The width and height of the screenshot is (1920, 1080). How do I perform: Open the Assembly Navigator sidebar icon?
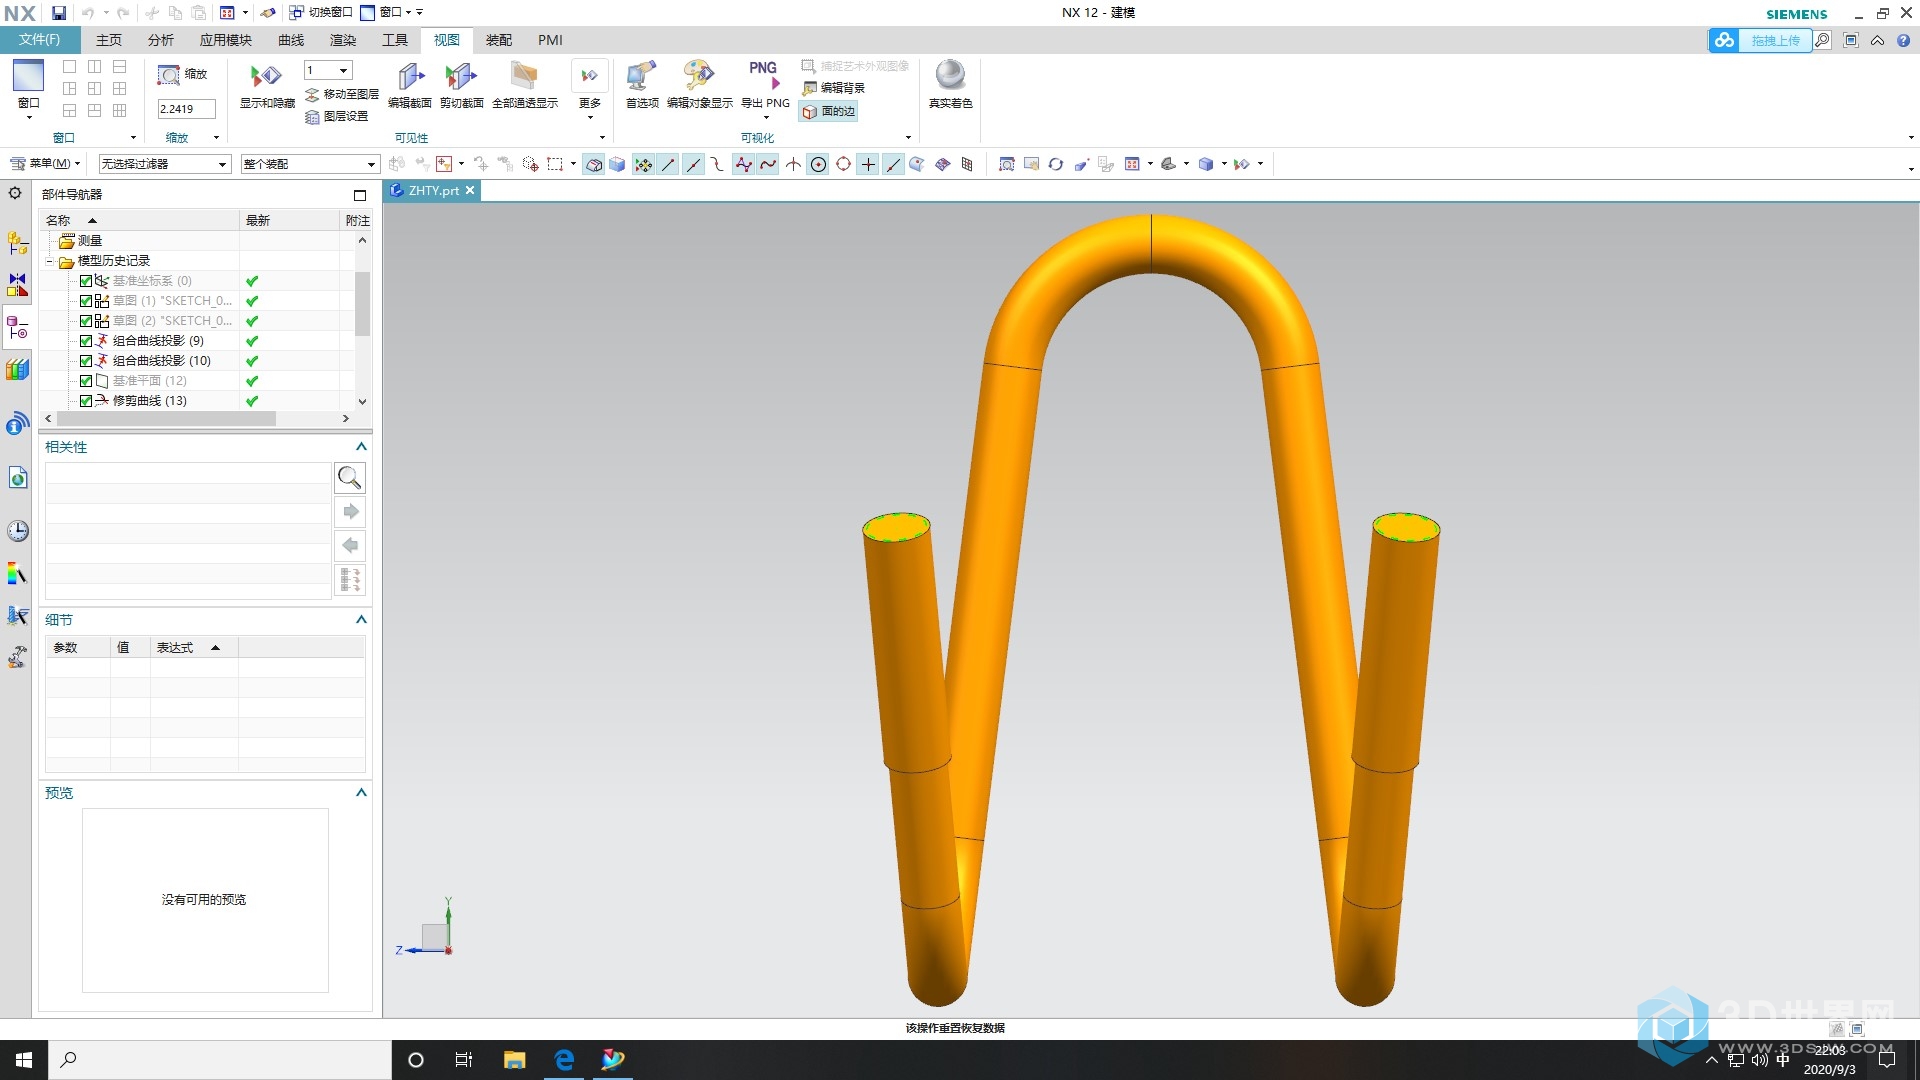point(17,243)
